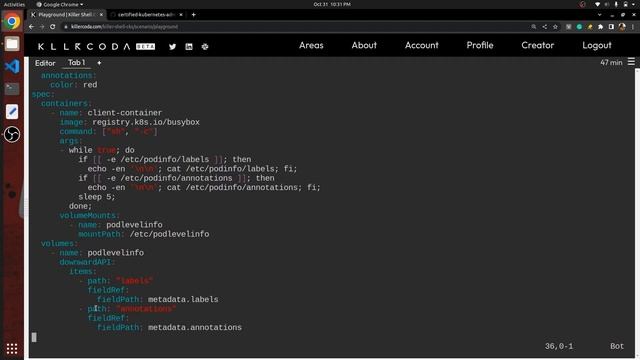
Task: Click the Logout link
Action: pyautogui.click(x=597, y=45)
